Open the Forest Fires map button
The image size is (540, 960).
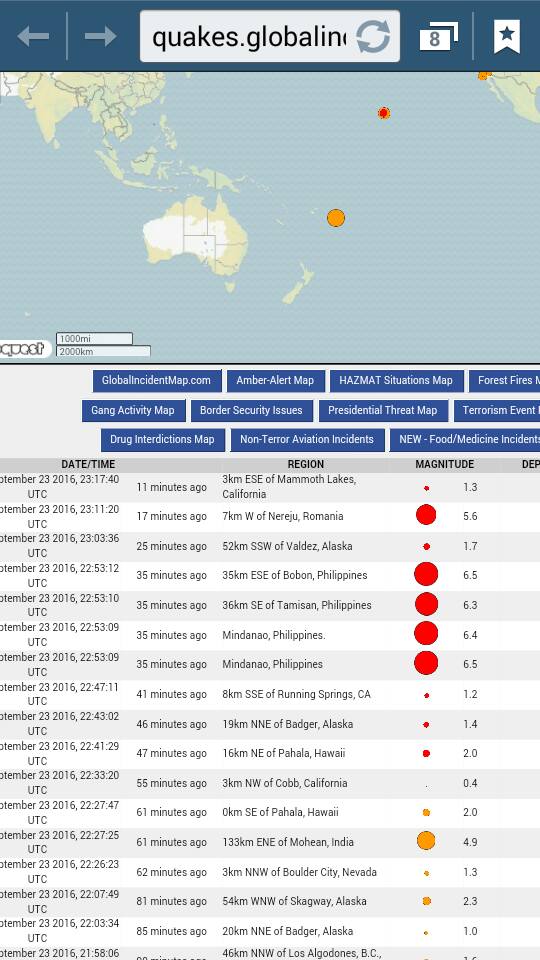(x=504, y=381)
